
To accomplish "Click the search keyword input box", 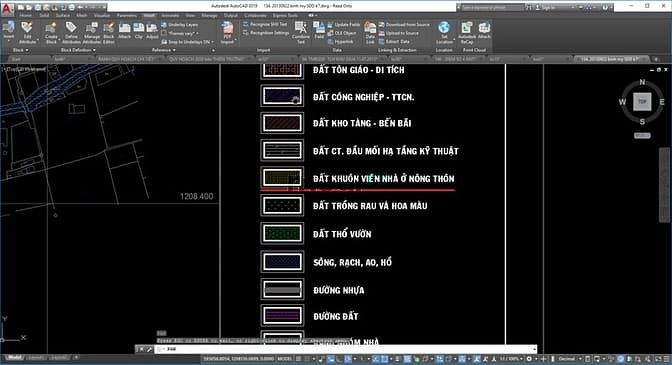I will coord(492,7).
